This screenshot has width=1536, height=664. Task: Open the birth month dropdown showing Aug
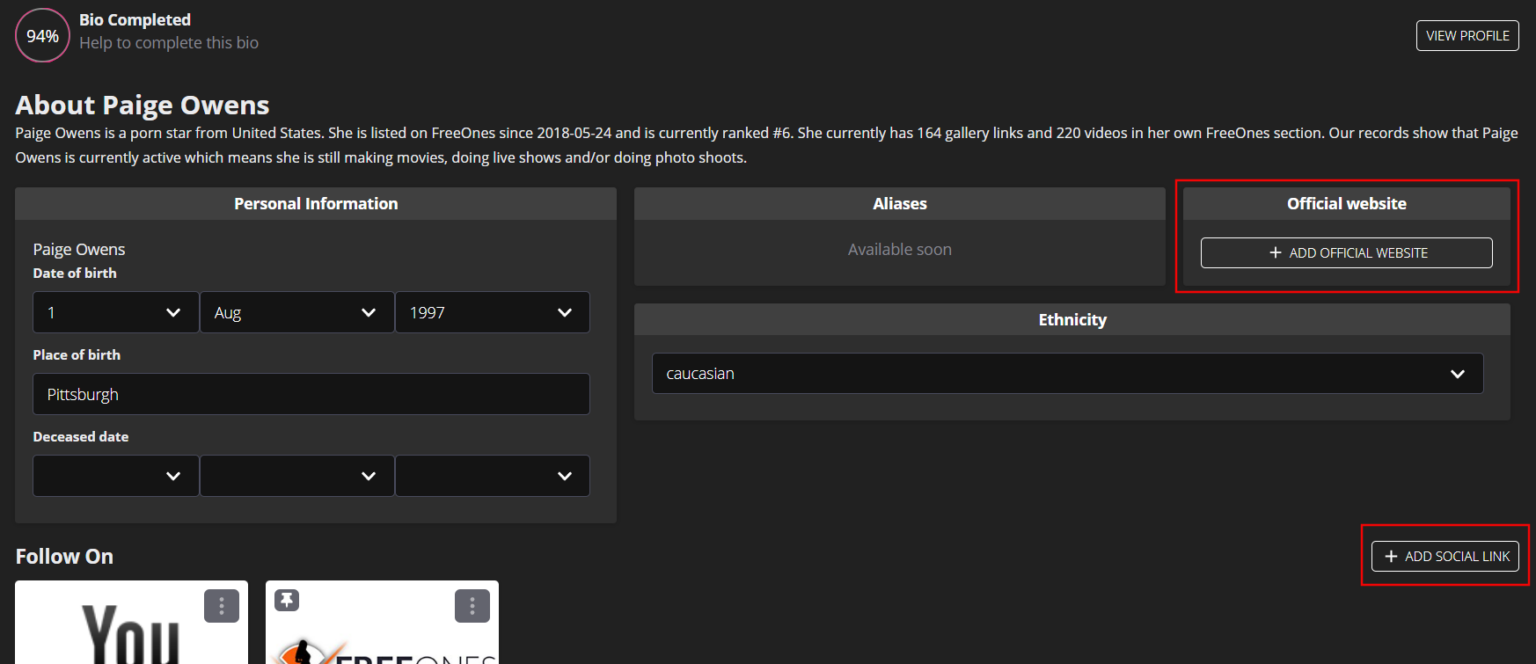tap(296, 313)
